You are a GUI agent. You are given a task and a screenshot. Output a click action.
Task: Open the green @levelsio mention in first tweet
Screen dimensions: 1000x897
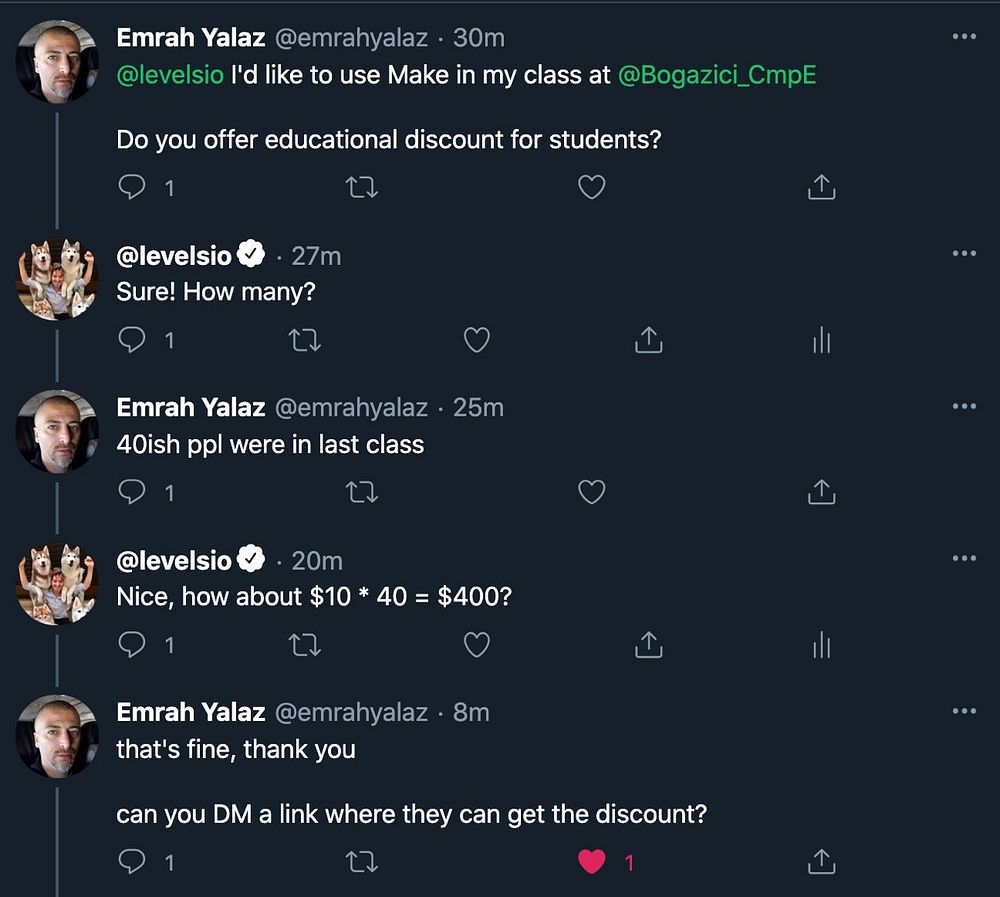coord(170,76)
